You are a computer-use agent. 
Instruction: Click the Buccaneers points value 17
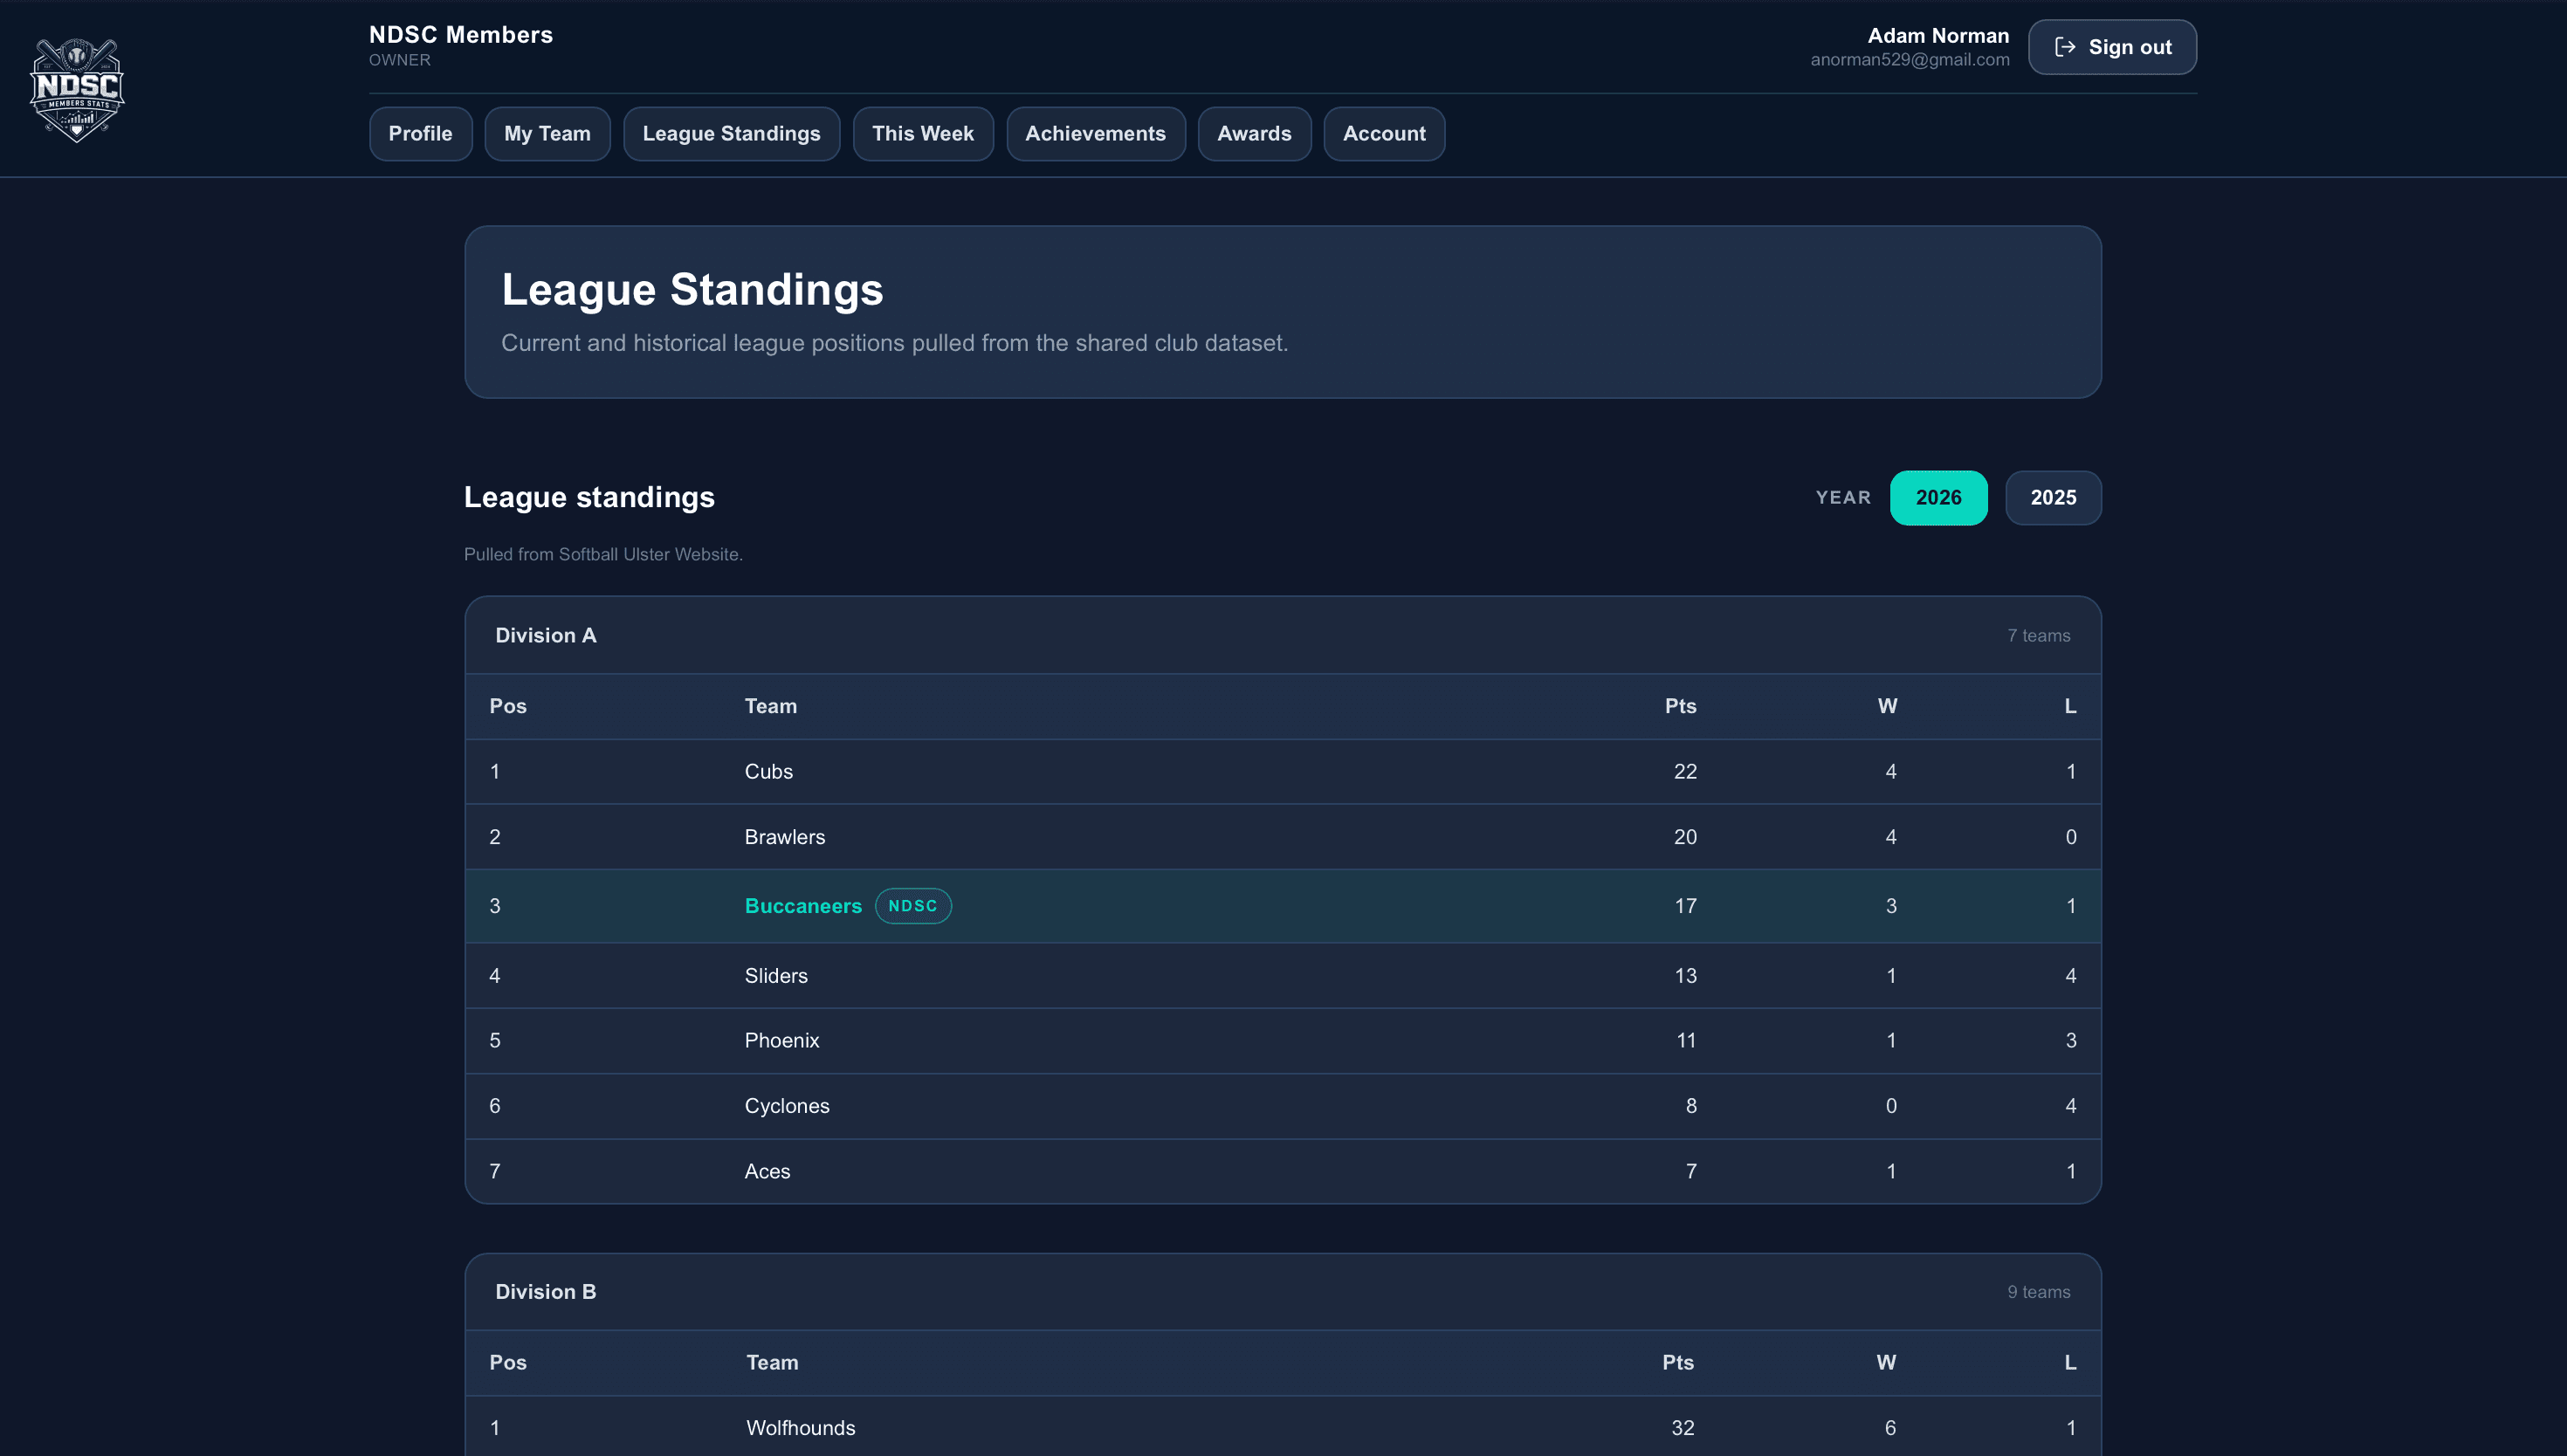(x=1685, y=906)
